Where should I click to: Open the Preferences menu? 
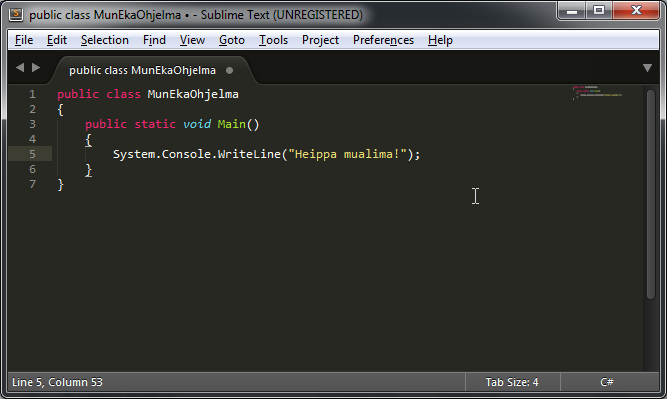383,40
